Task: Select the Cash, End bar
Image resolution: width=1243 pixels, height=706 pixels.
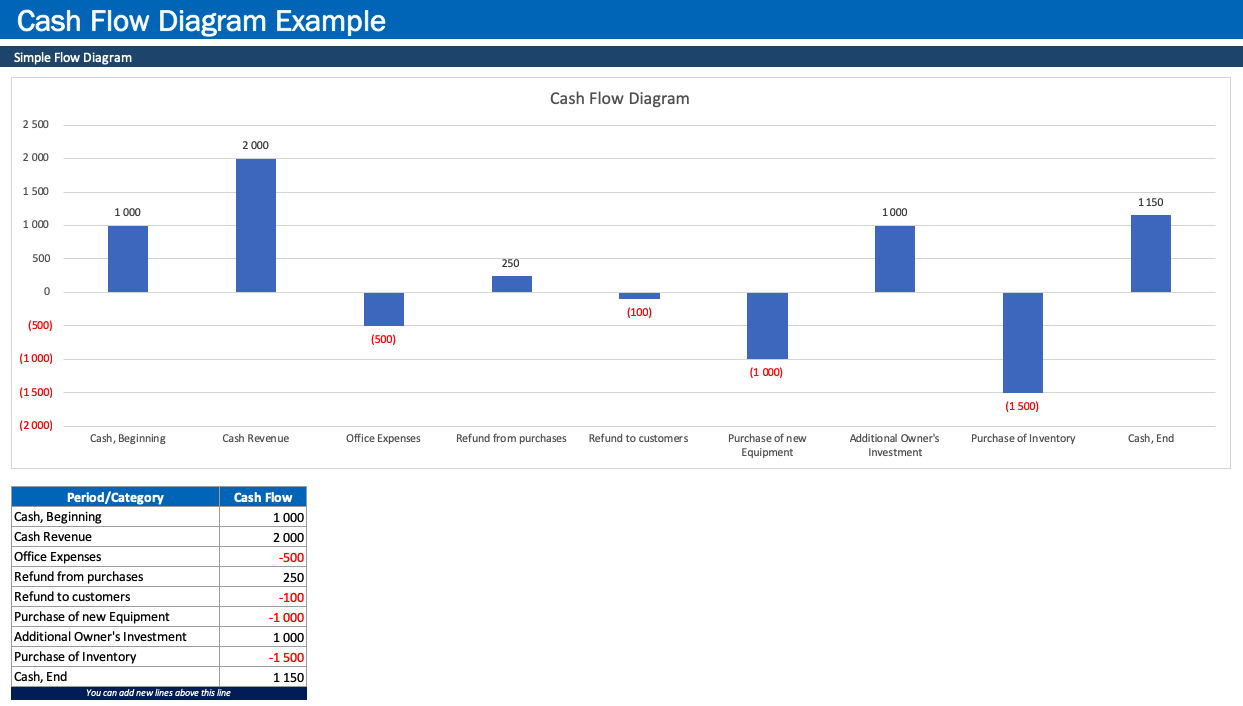Action: pos(1151,253)
